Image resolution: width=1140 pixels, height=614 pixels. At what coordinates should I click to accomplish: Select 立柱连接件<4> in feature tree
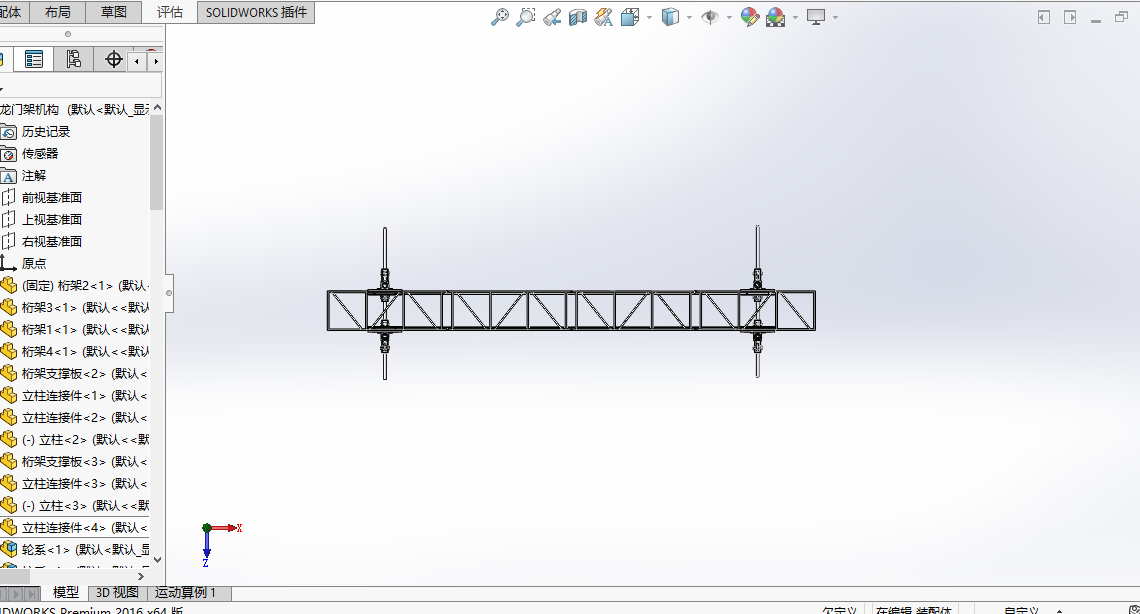(84, 528)
